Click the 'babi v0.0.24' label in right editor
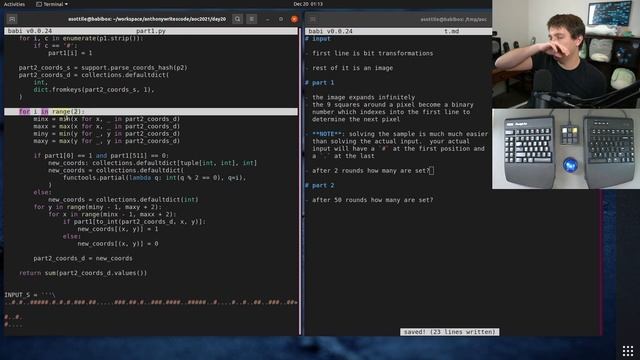The image size is (640, 360). coord(331,31)
